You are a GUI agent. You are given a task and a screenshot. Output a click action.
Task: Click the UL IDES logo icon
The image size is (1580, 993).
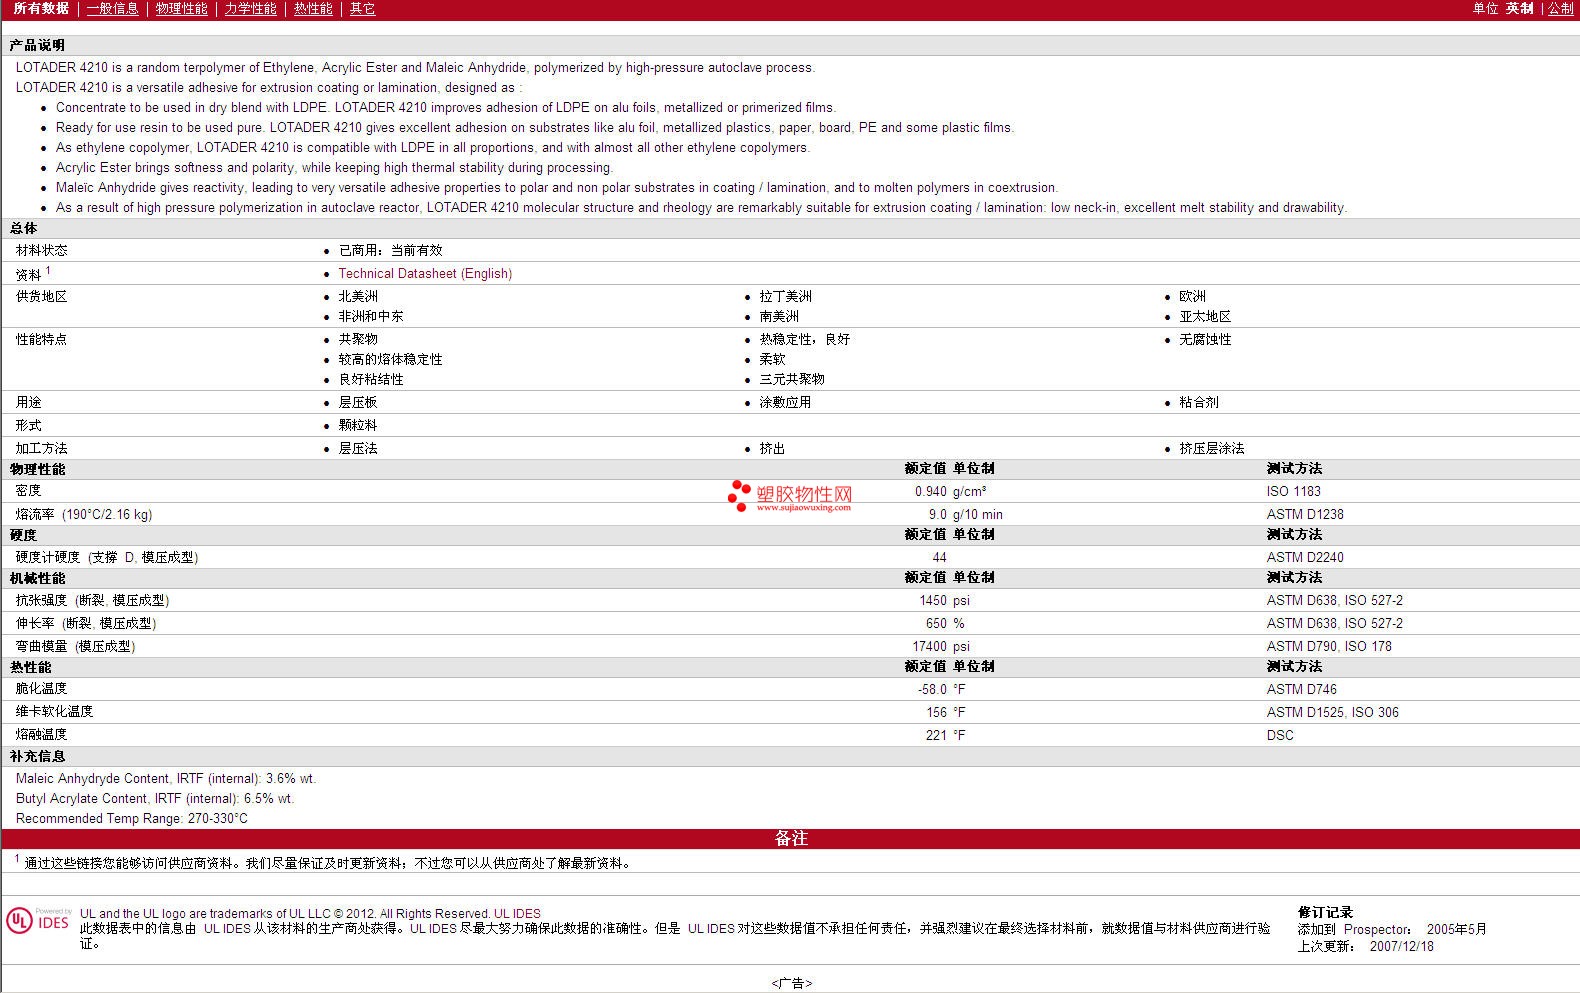click(x=38, y=921)
